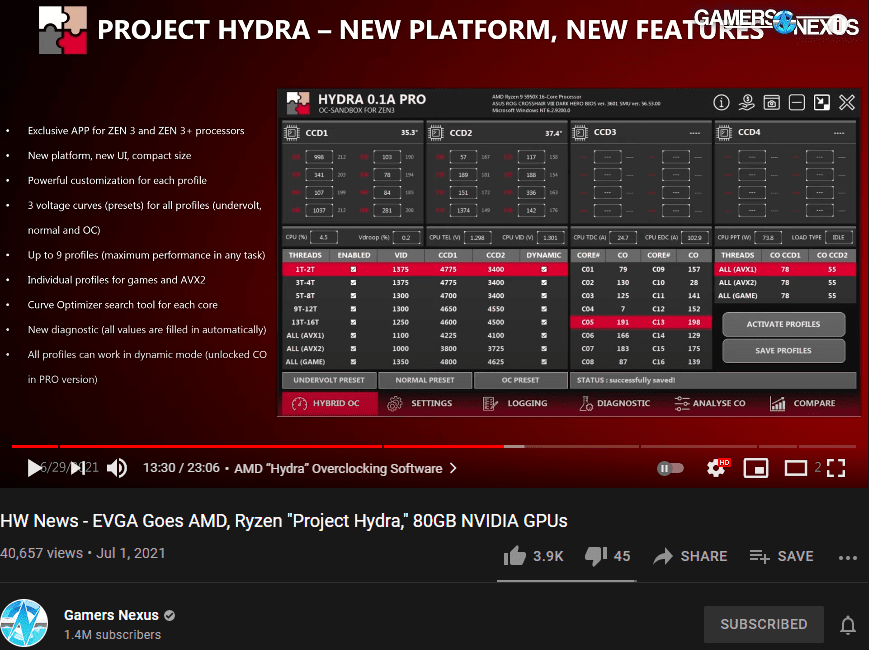This screenshot has height=650, width=869.
Task: Open the ANALYSE CO tab
Action: point(710,403)
